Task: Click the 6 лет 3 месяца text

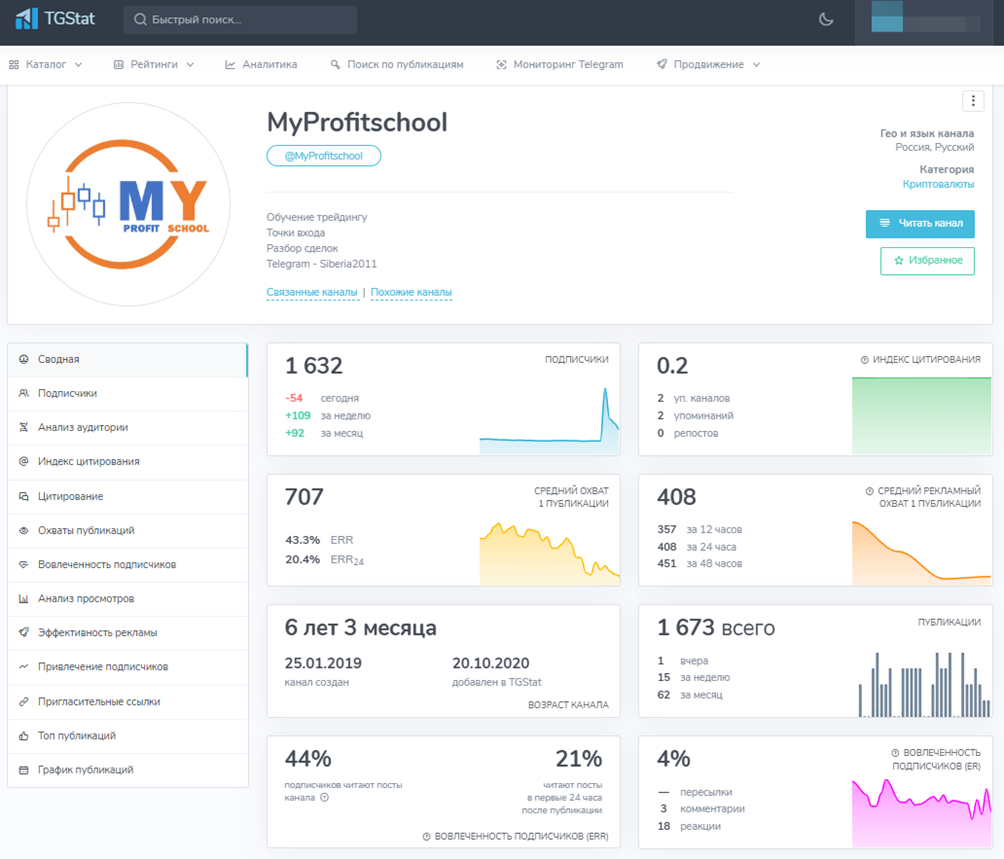Action: [360, 628]
